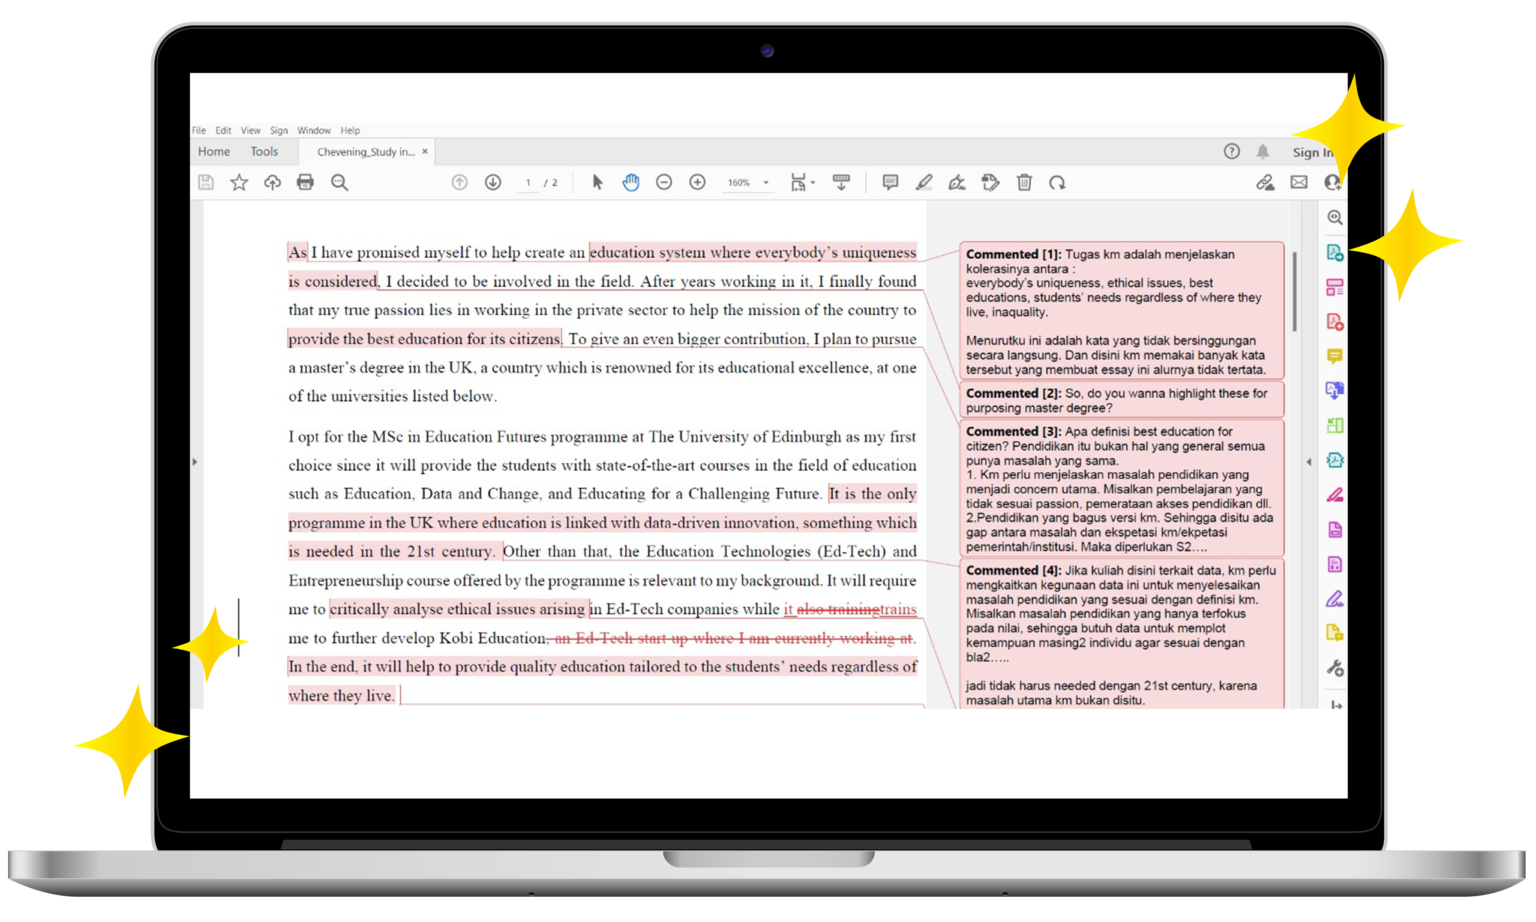Open the Add Comment sticky note tool

coord(890,183)
